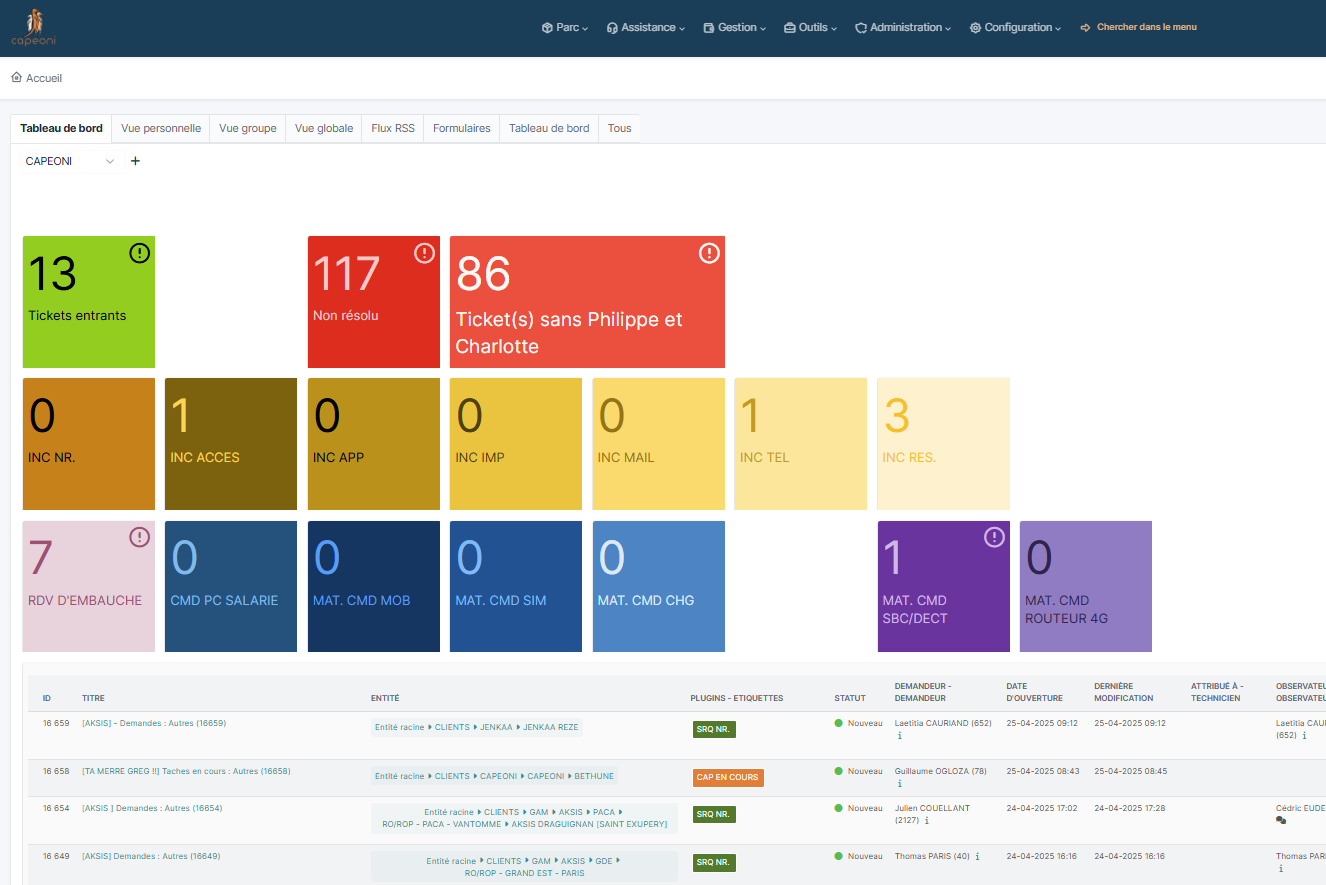Click the STATUT column header
Image resolution: width=1326 pixels, height=885 pixels.
point(850,698)
